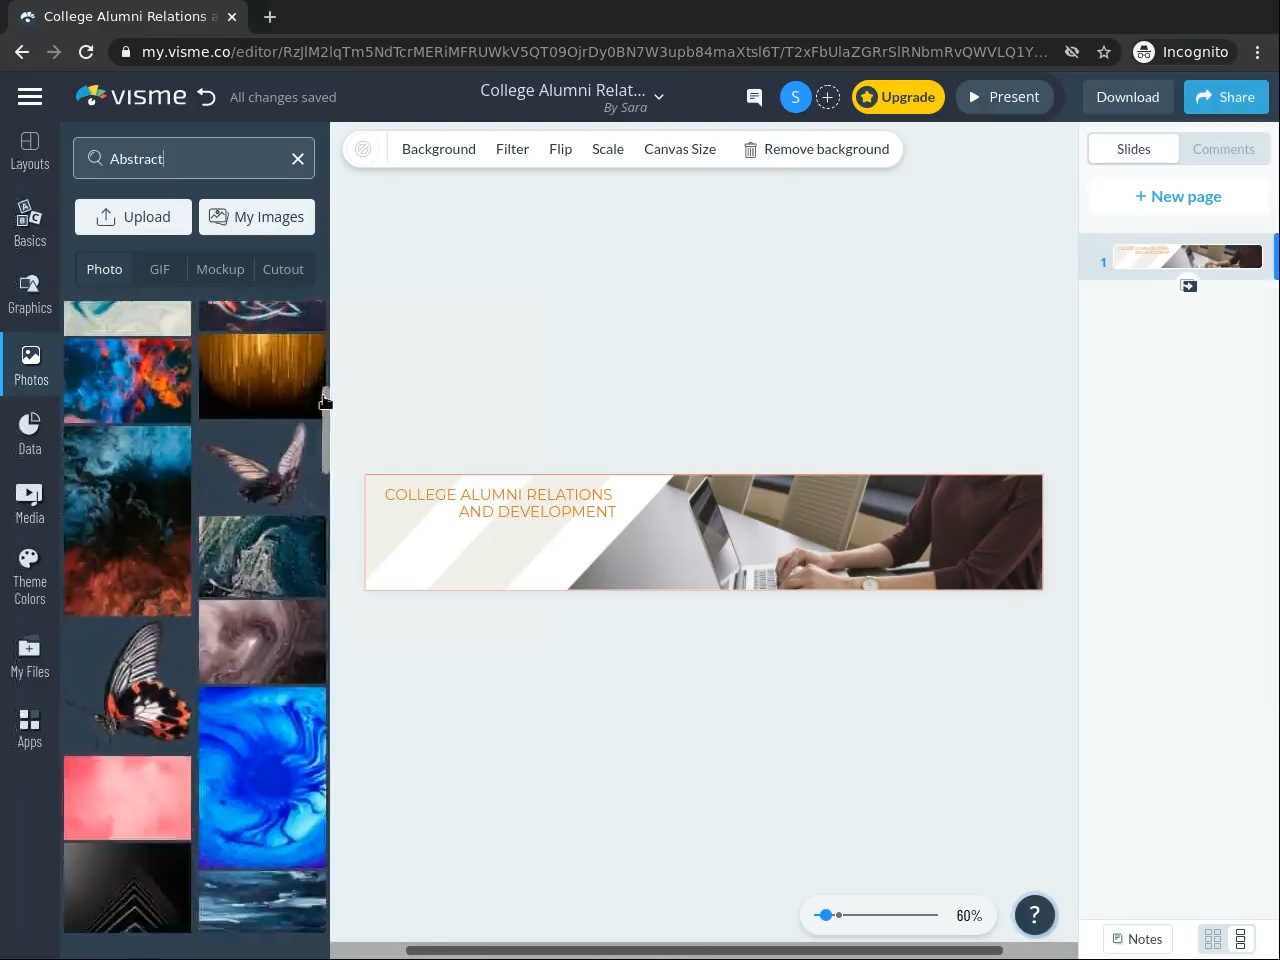Go back in browser history
Screen dimensions: 1280x960
pyautogui.click(x=22, y=52)
